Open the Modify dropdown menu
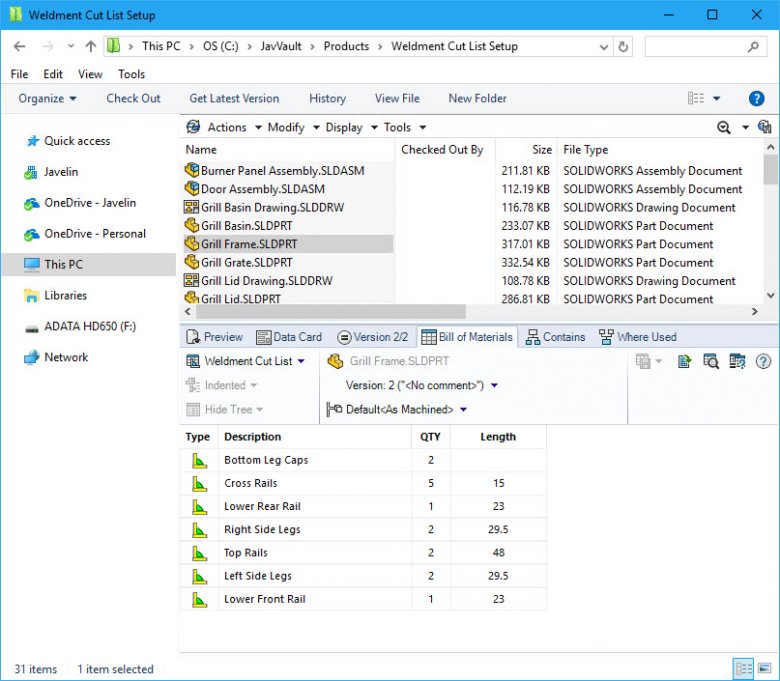Image resolution: width=780 pixels, height=681 pixels. [293, 127]
